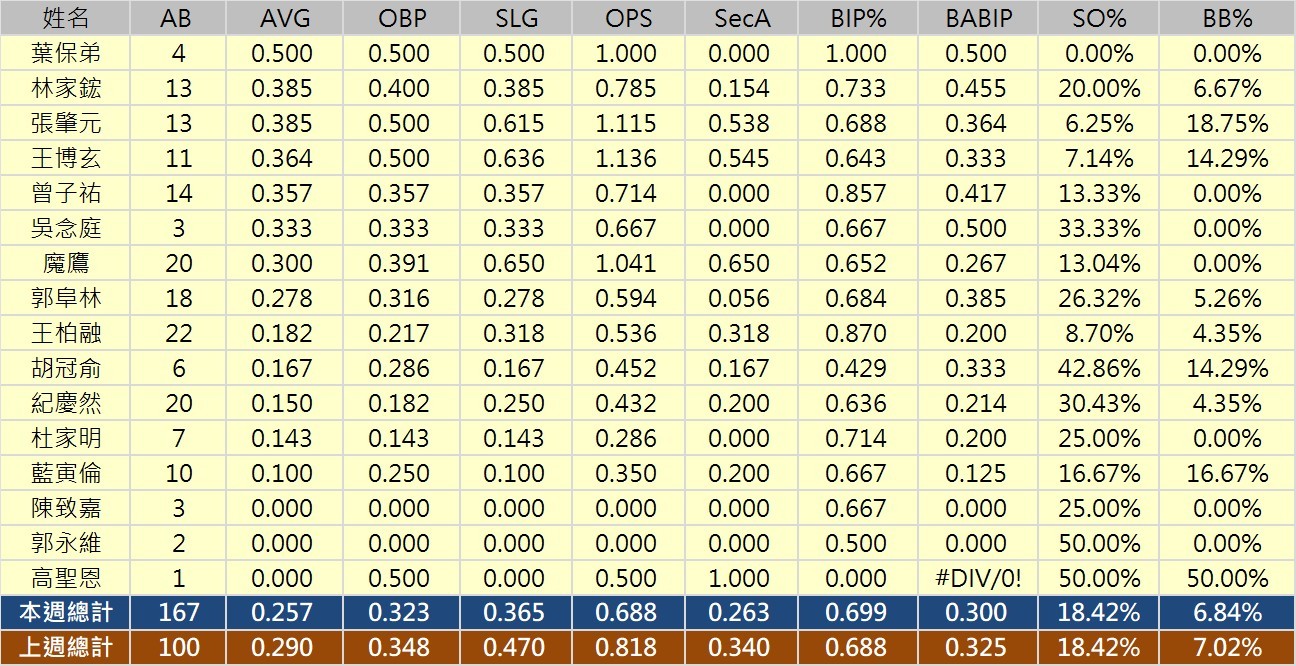
Task: Select 魔鷹's OPS value 1.041
Action: pyautogui.click(x=626, y=263)
